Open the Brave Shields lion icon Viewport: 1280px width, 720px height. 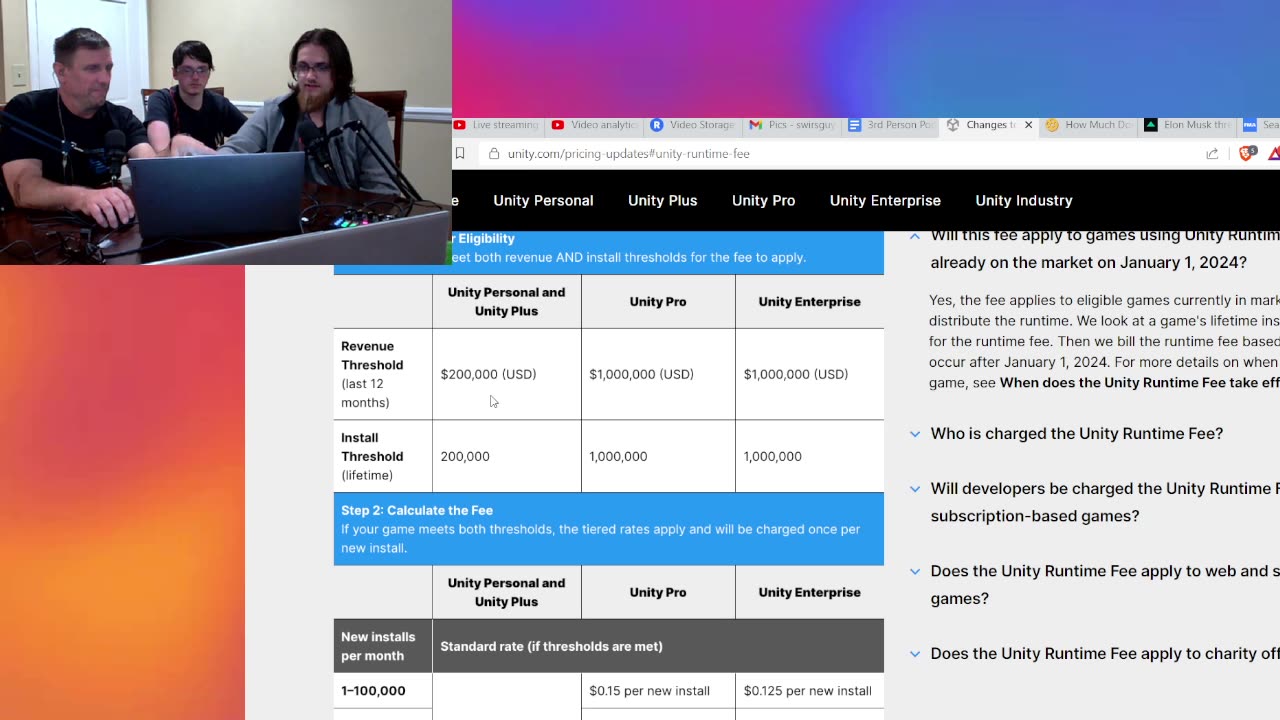(1247, 154)
